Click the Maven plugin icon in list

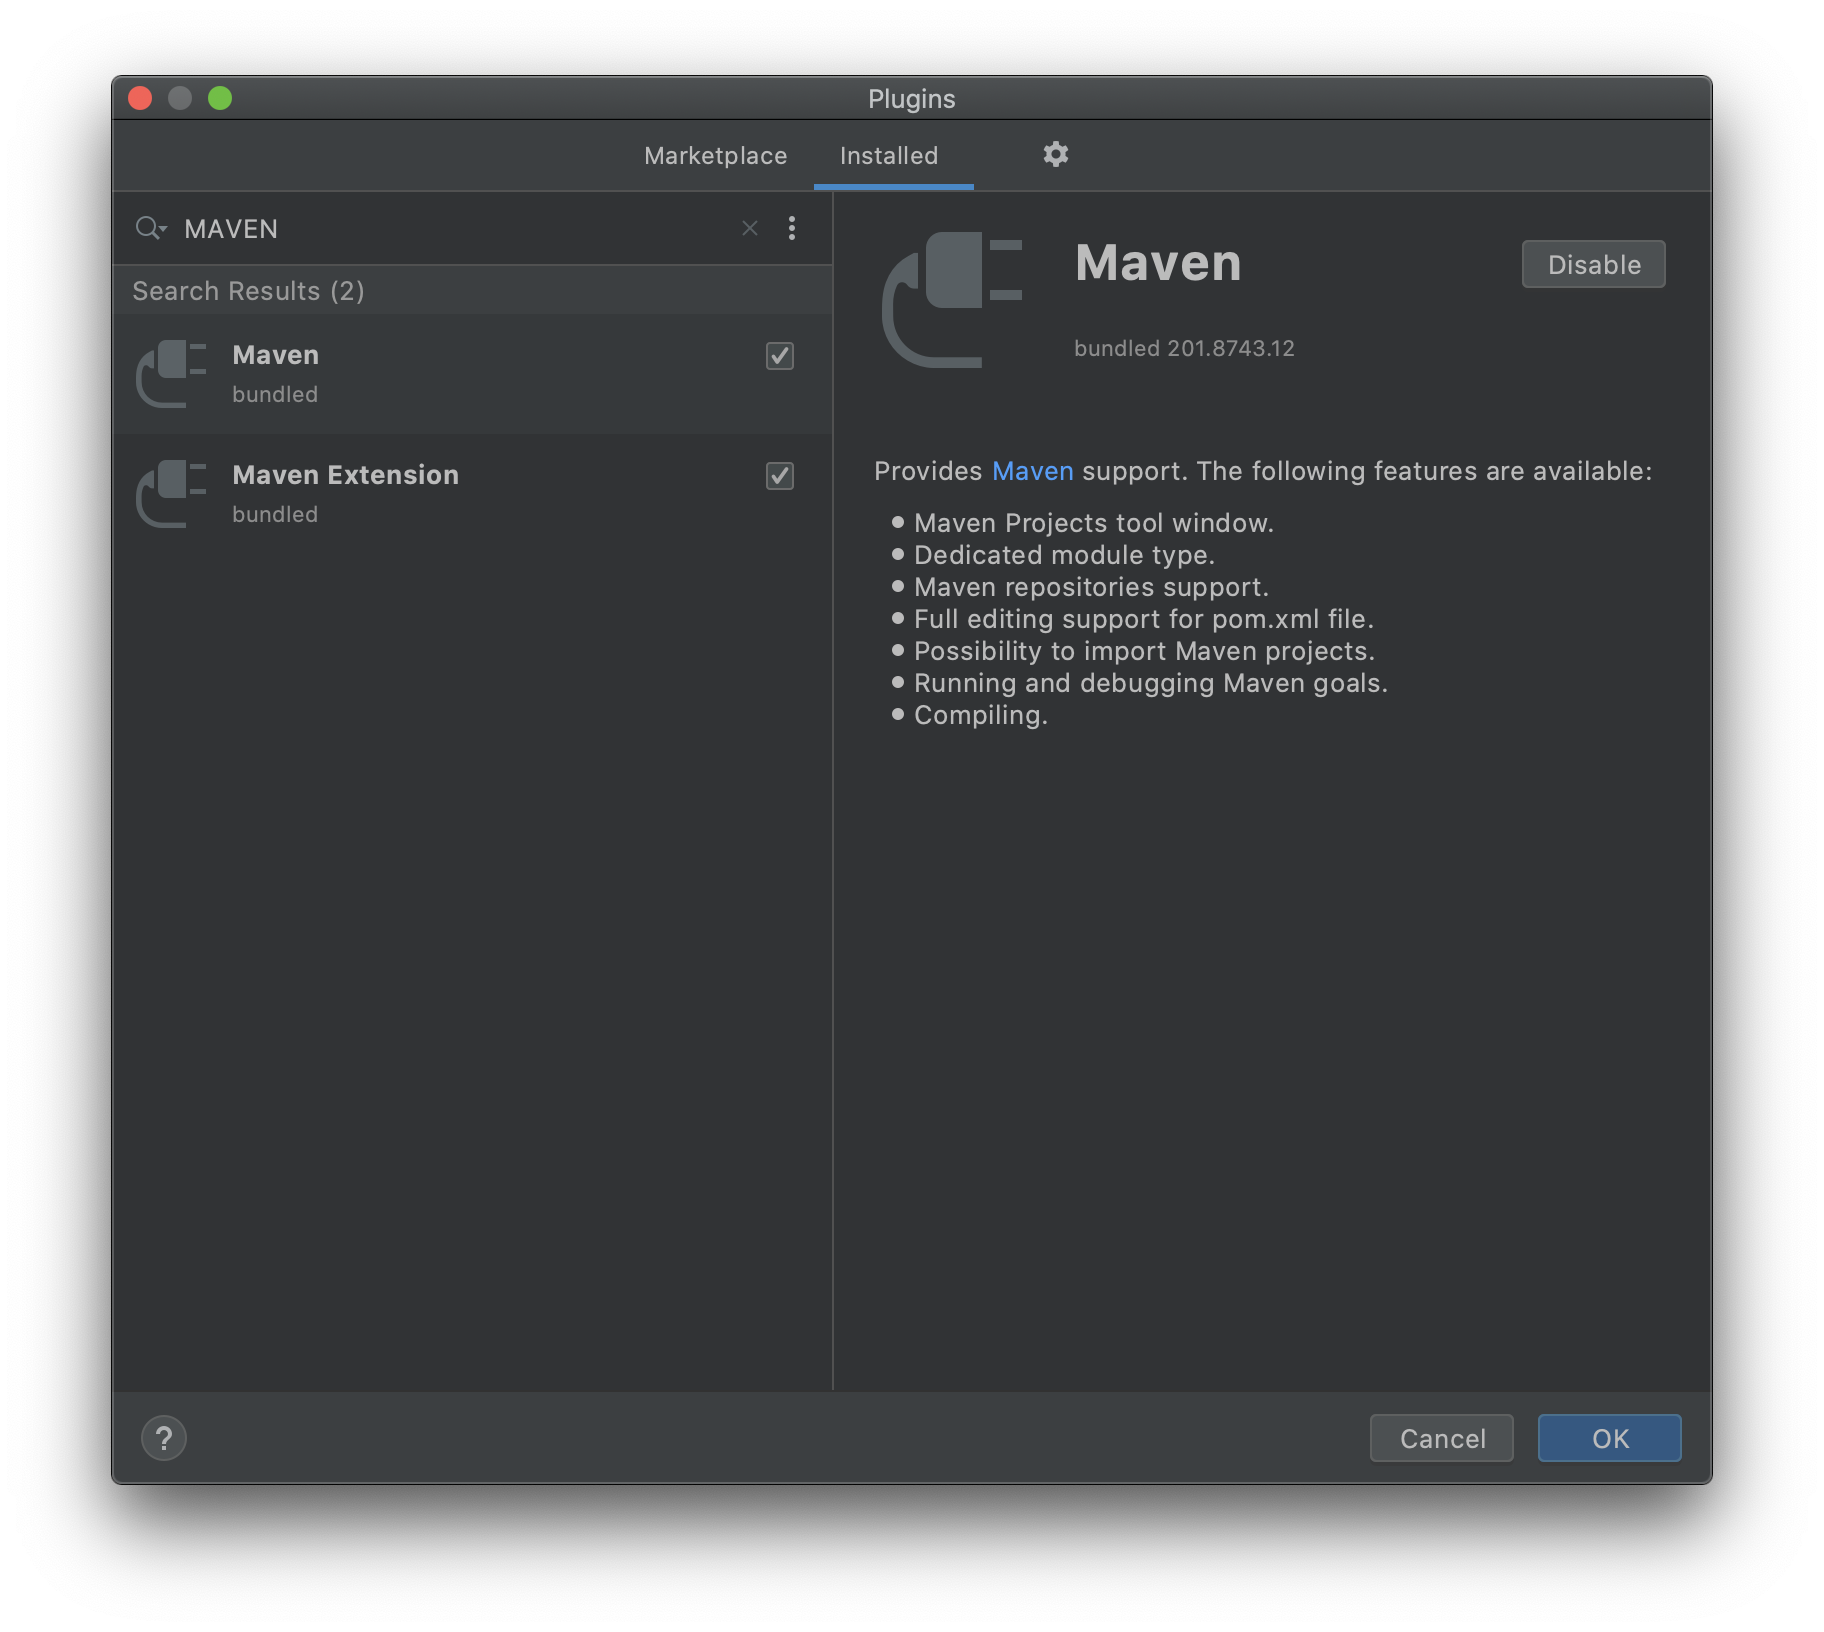click(171, 374)
